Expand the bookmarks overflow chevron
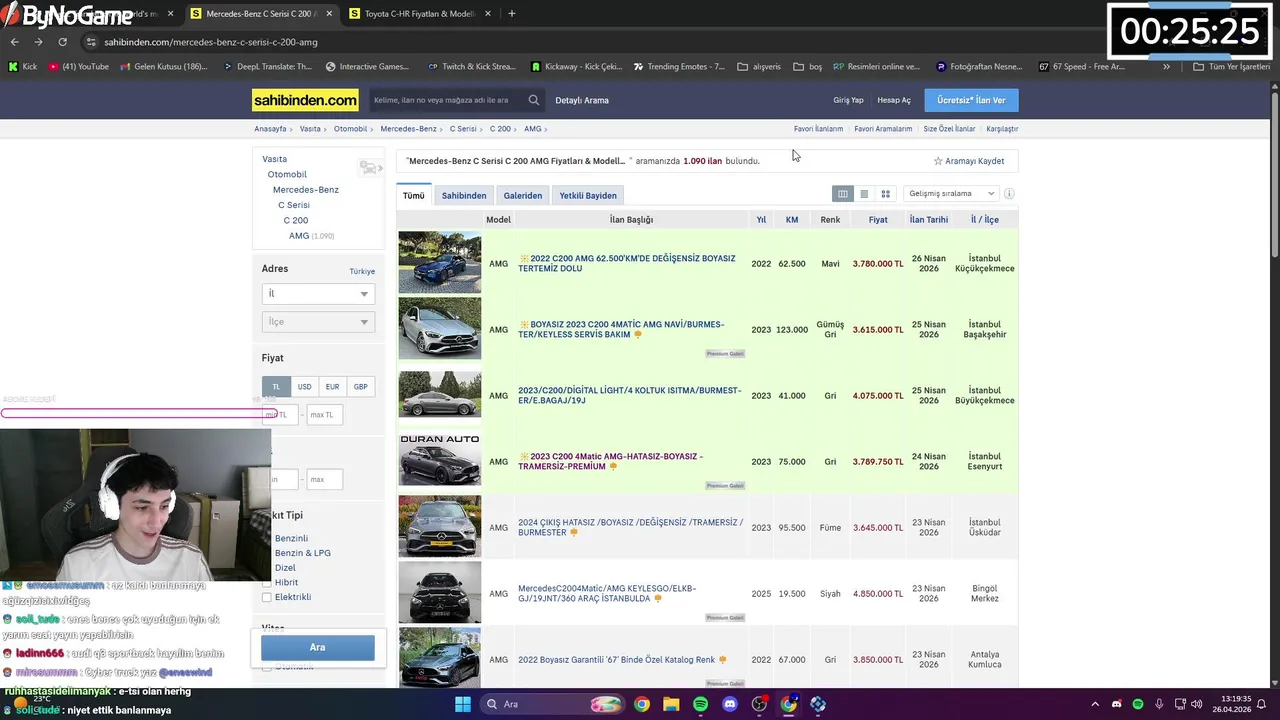This screenshot has width=1280, height=720. point(1166,67)
